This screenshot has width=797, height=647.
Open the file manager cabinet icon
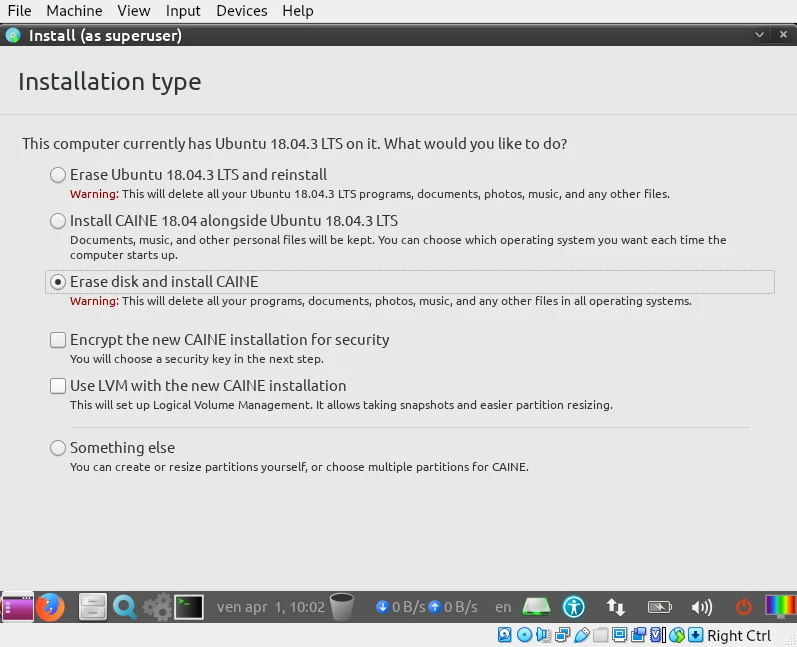point(93,606)
